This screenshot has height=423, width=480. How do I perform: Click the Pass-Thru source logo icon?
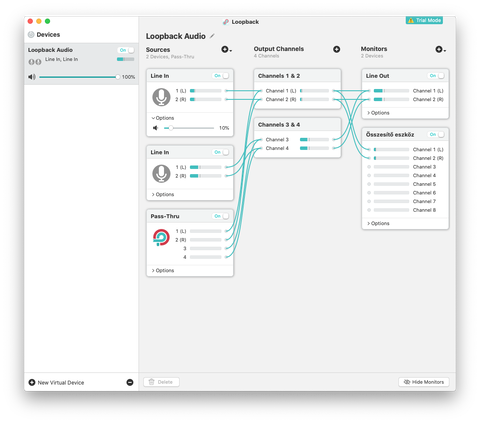[x=161, y=237]
